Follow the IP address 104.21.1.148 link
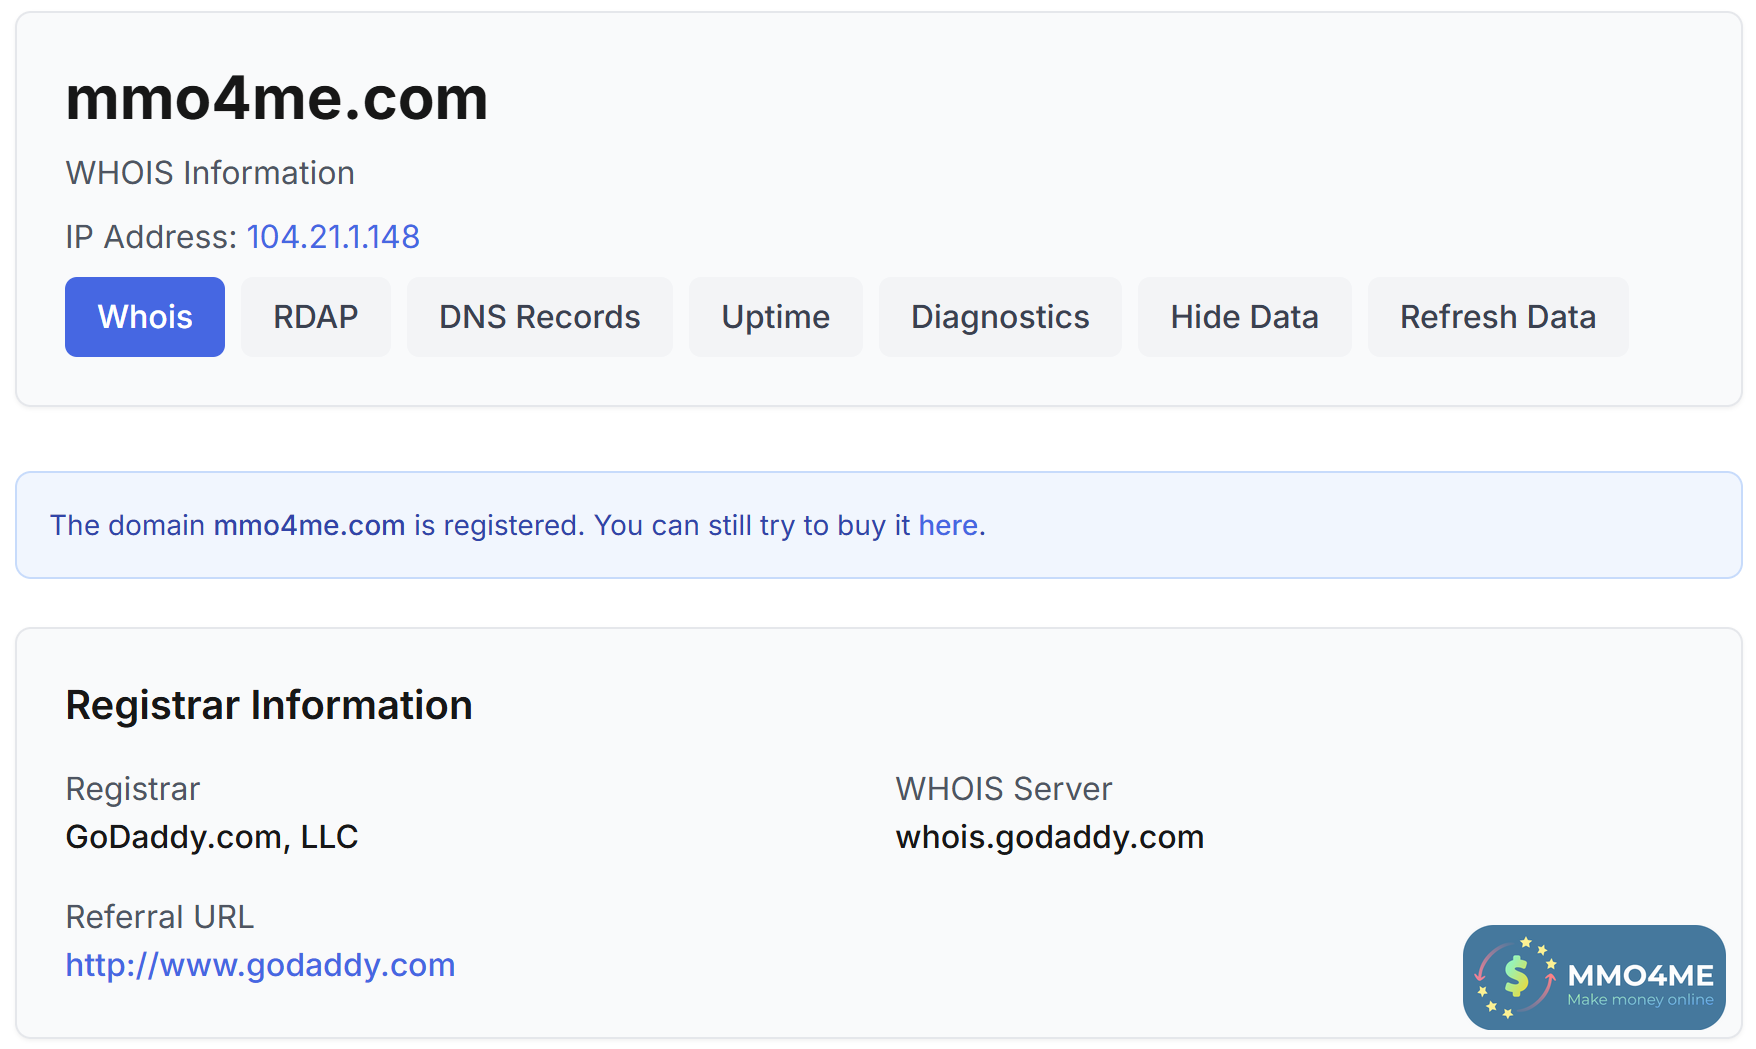The image size is (1756, 1049). click(333, 237)
